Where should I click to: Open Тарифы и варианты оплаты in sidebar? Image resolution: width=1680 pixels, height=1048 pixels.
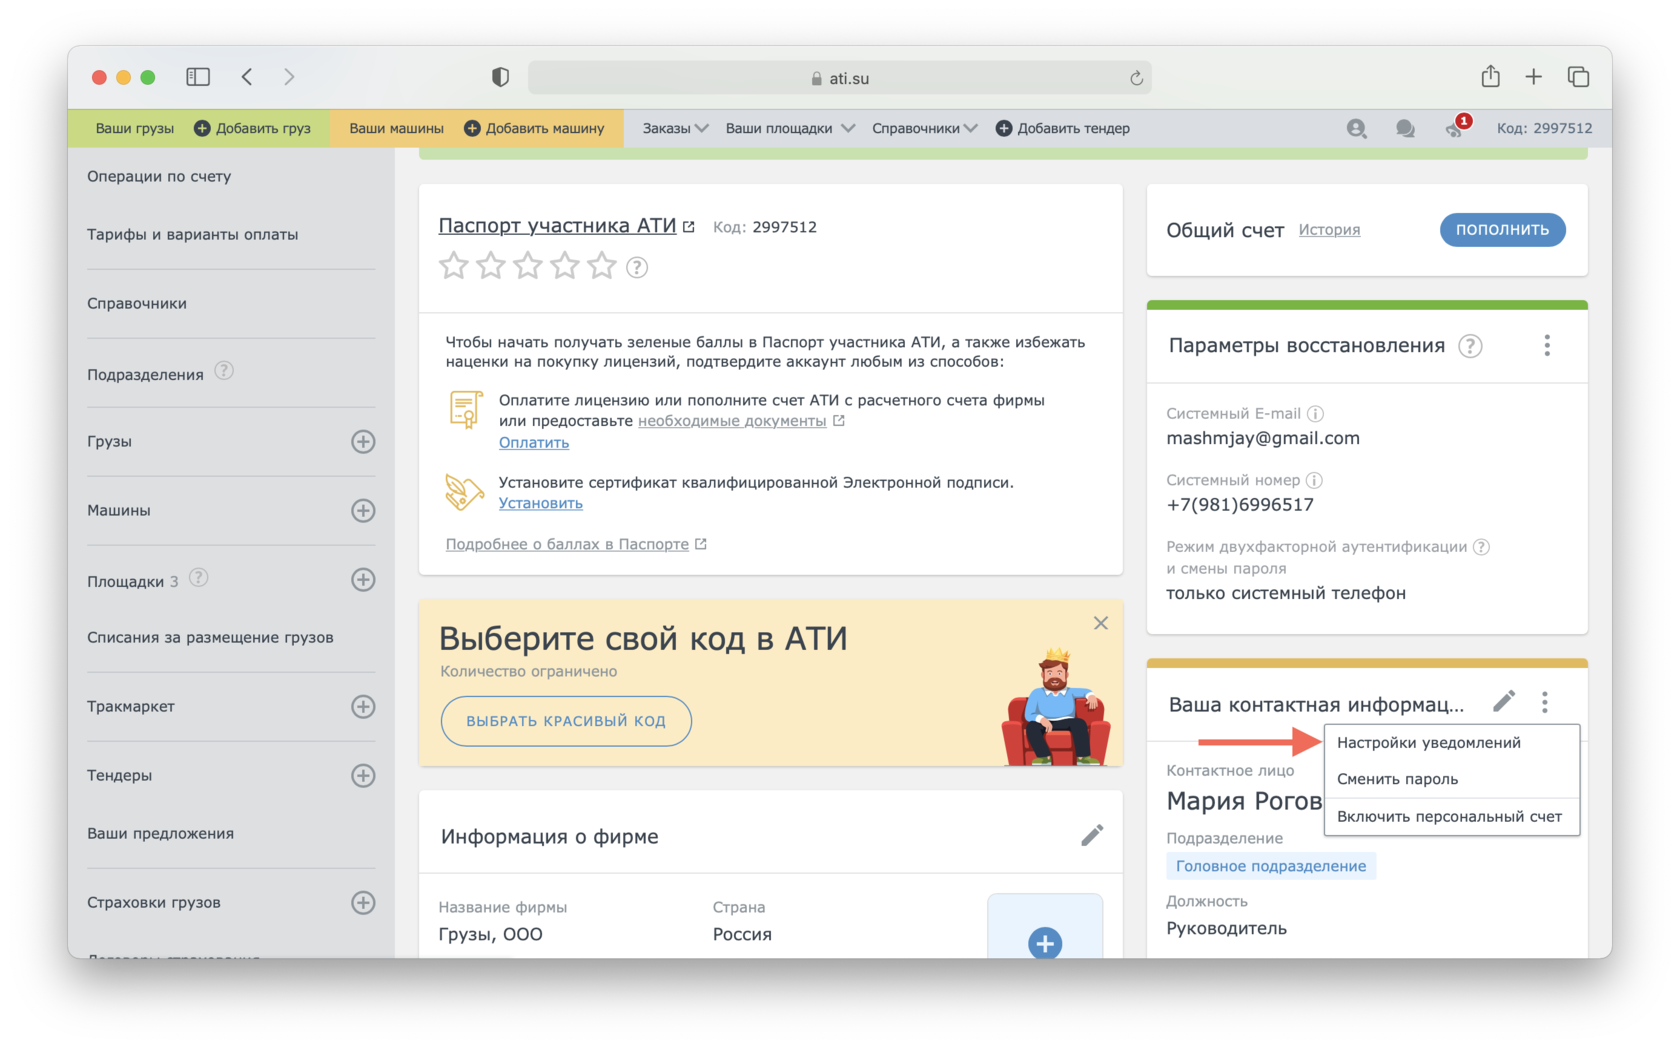tap(192, 234)
